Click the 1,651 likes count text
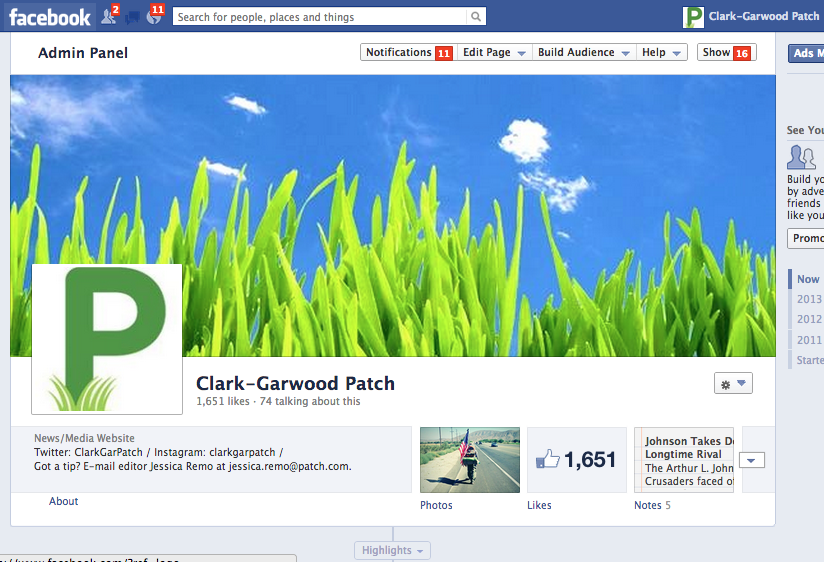Viewport: 824px width, 562px height. pyautogui.click(x=223, y=401)
